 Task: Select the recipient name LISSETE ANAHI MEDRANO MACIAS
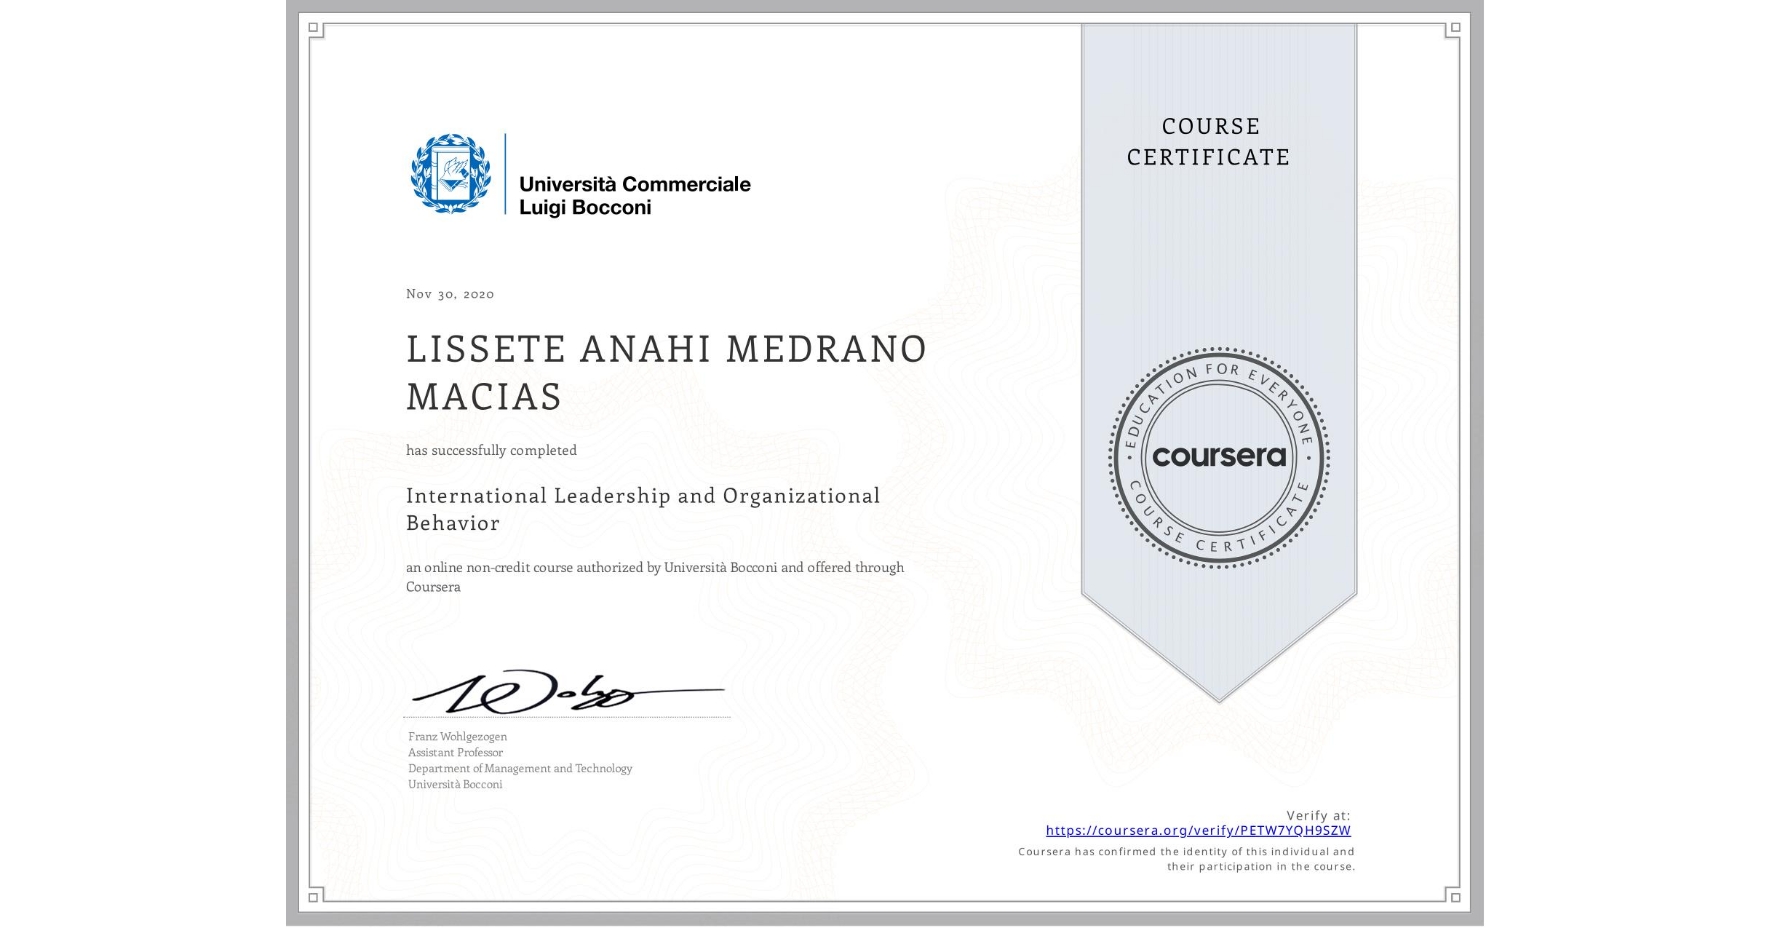(x=665, y=373)
